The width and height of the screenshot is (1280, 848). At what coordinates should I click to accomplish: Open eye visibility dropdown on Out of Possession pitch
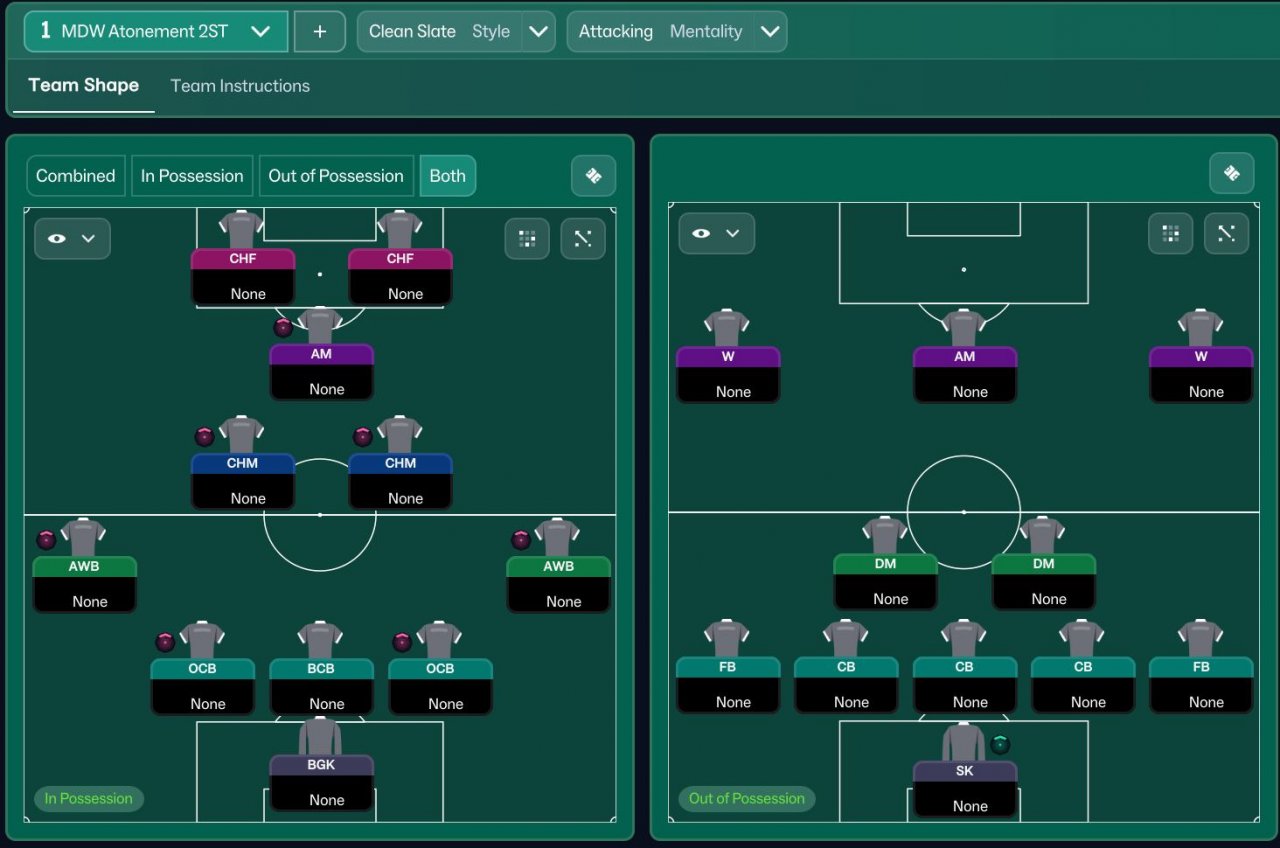717,233
